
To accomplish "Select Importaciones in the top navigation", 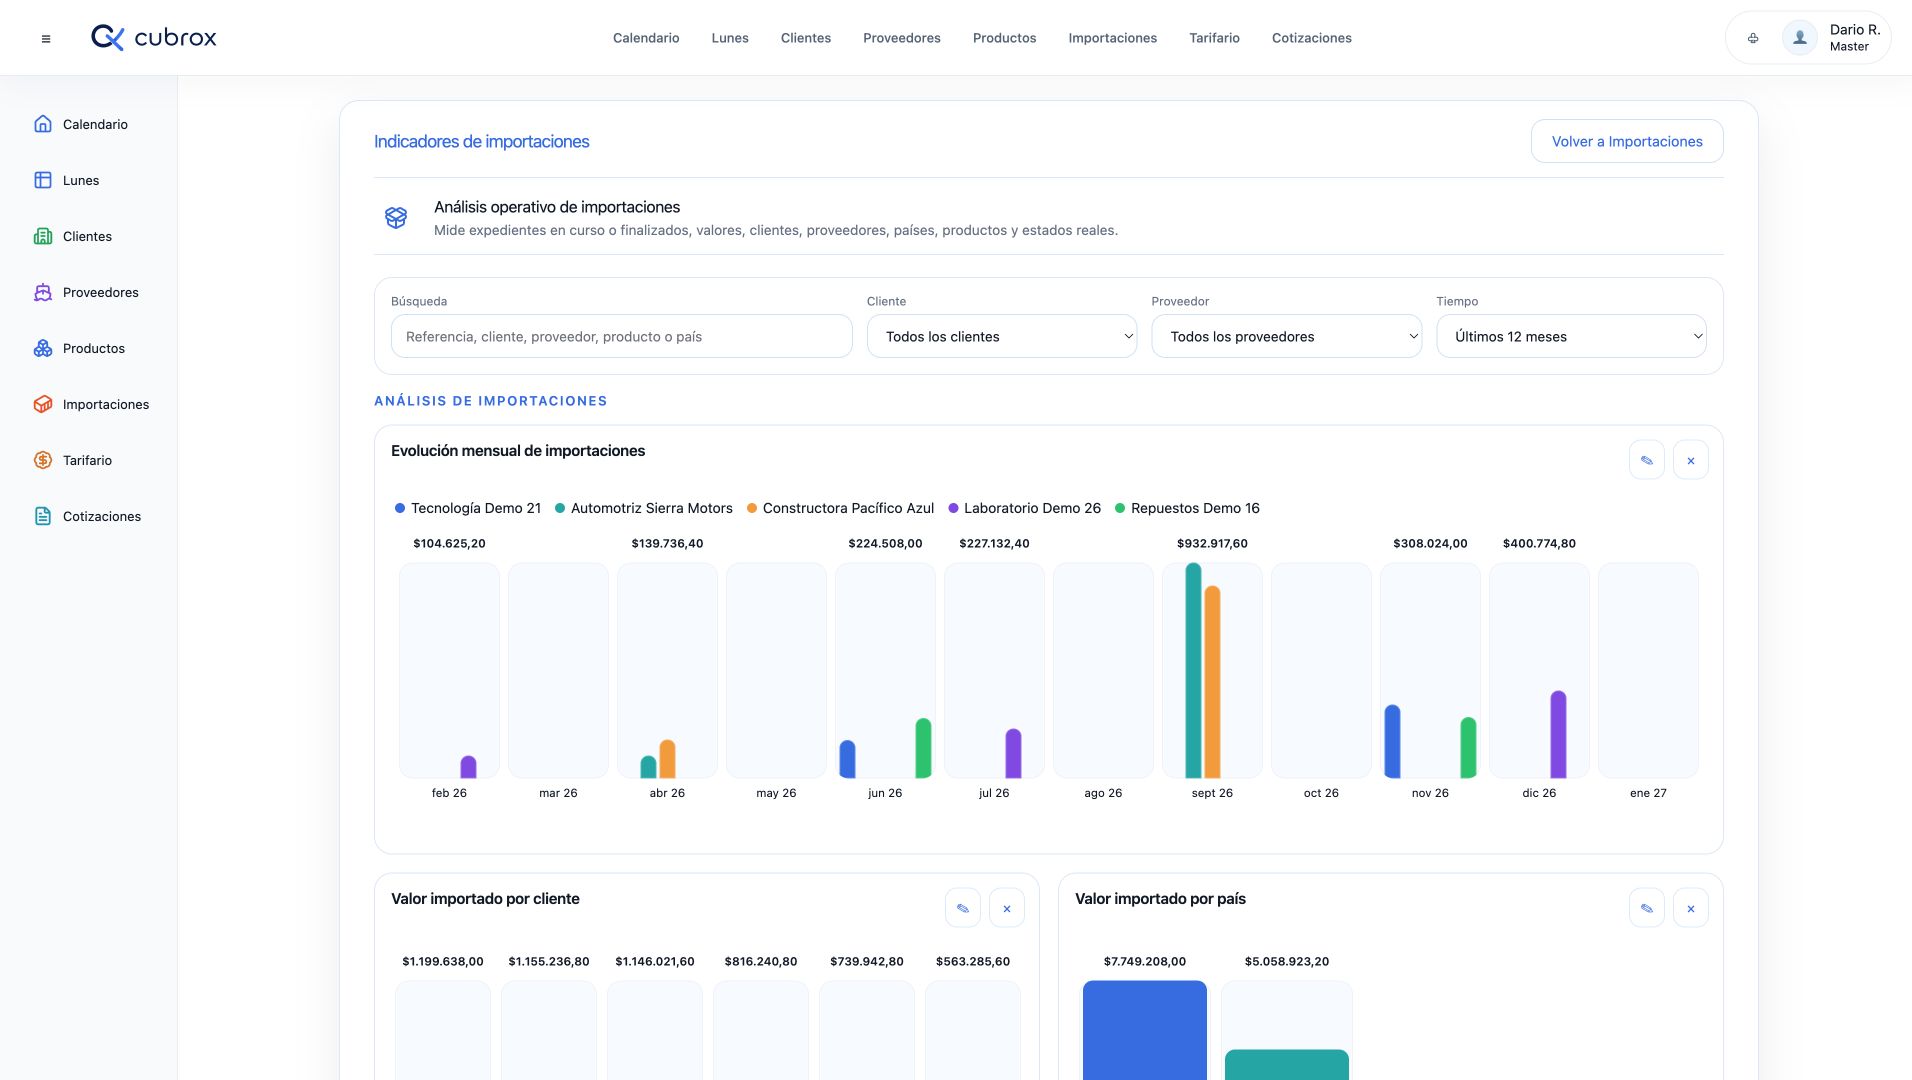I will [x=1113, y=38].
